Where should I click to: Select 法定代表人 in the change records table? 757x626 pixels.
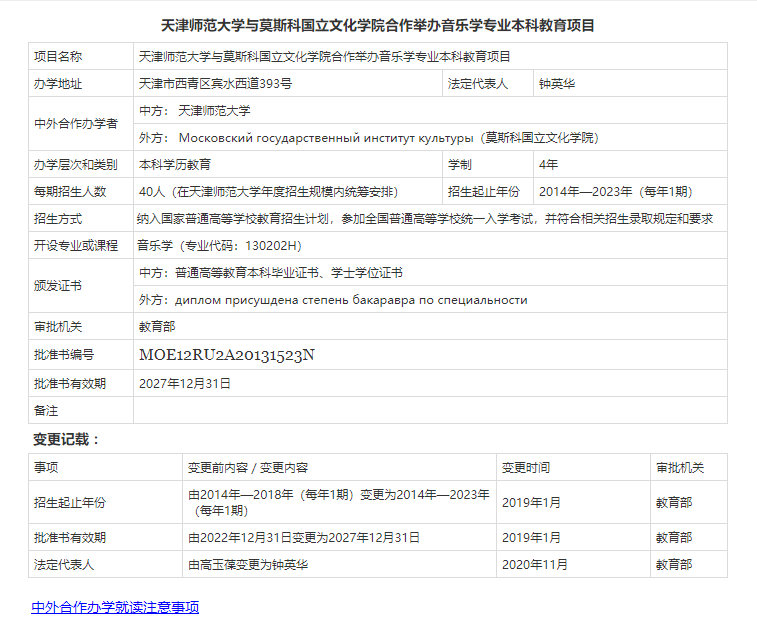[x=64, y=565]
